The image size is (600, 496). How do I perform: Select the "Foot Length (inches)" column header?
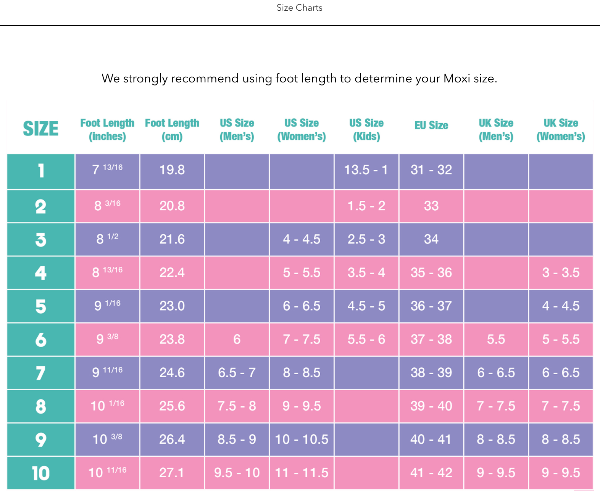pyautogui.click(x=107, y=129)
